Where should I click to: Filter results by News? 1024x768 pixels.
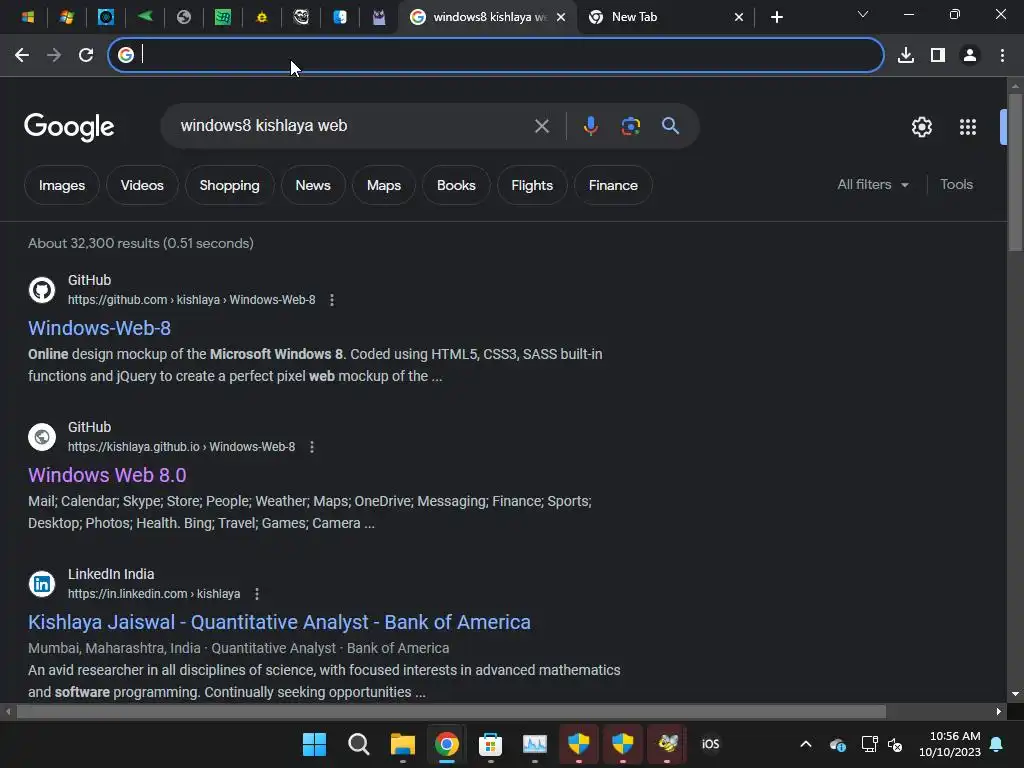point(313,185)
